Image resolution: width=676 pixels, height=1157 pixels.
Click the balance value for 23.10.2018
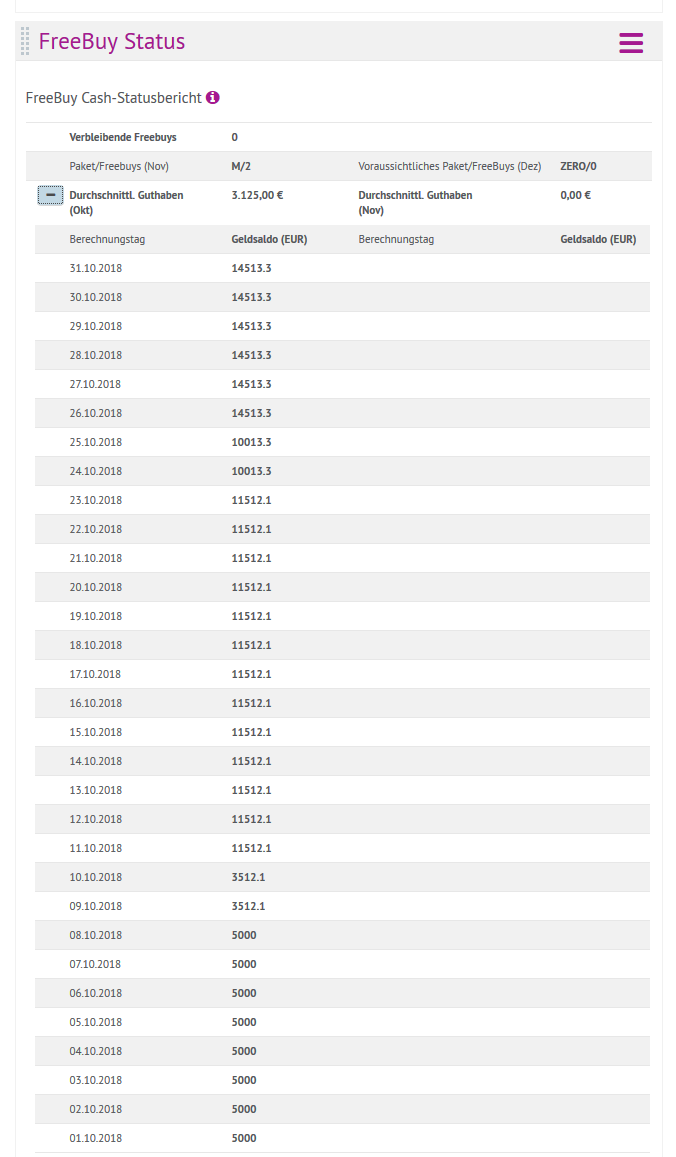[251, 500]
